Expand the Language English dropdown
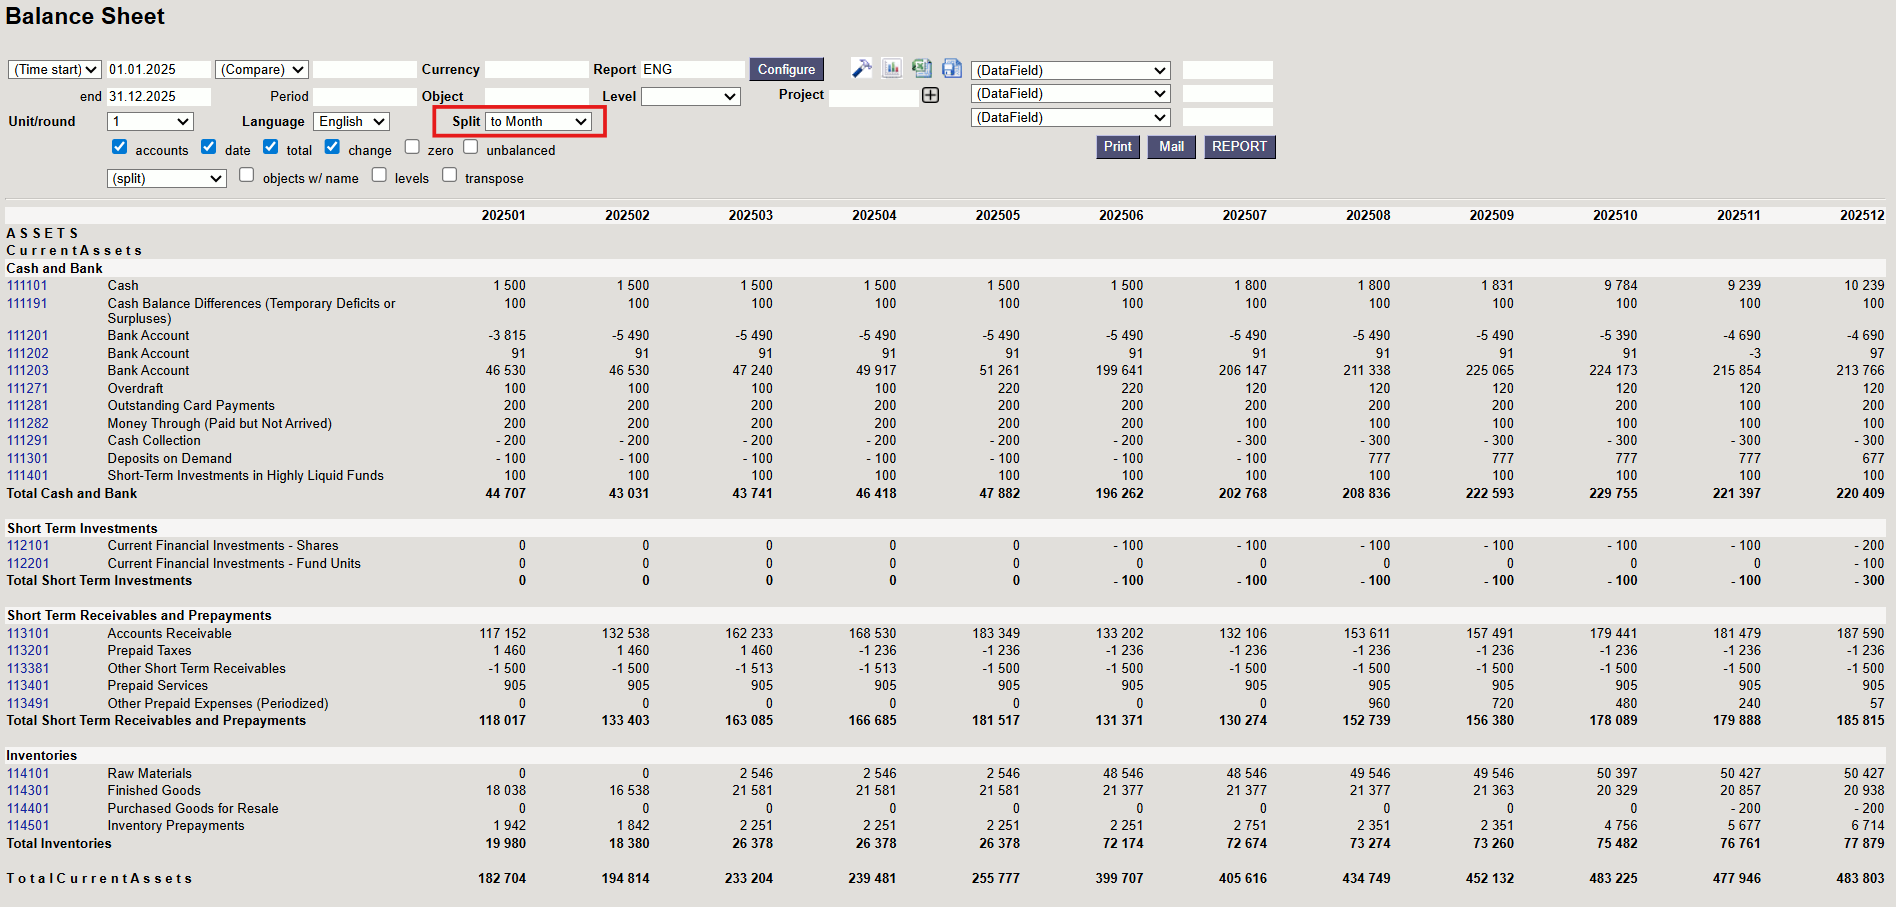The image size is (1896, 907). (352, 122)
